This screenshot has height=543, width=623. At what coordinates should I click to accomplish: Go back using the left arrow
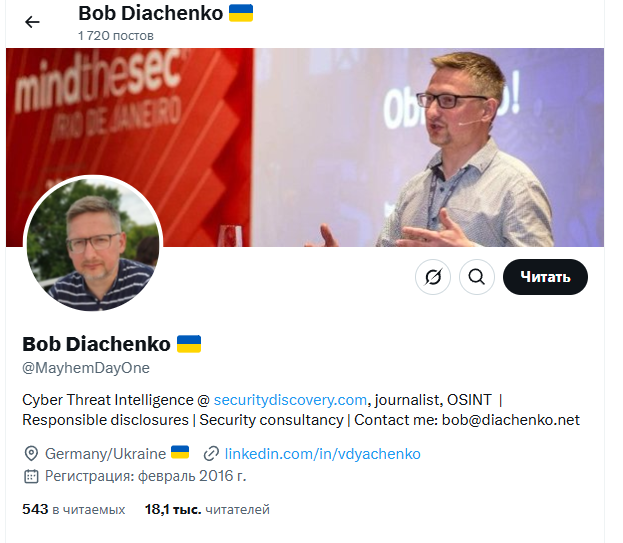pyautogui.click(x=32, y=22)
